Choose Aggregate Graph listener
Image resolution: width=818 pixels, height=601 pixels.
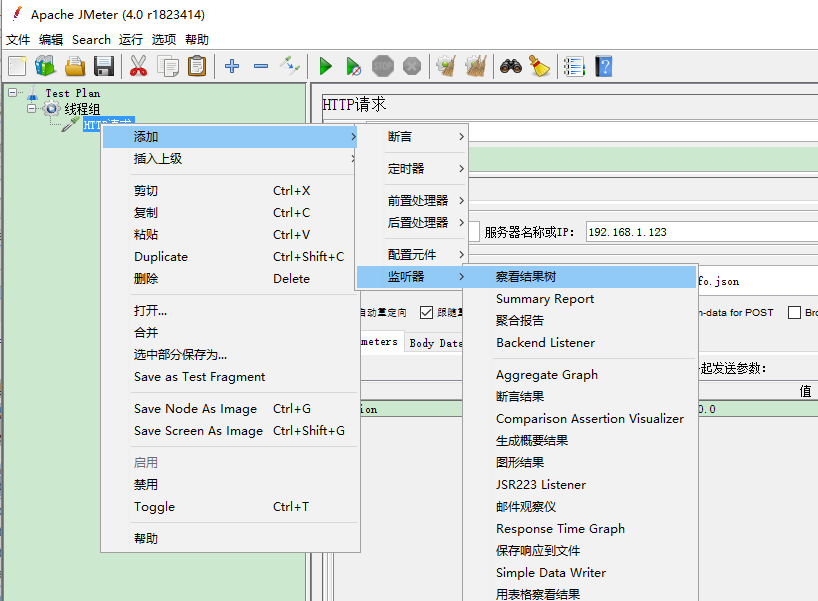[580, 375]
